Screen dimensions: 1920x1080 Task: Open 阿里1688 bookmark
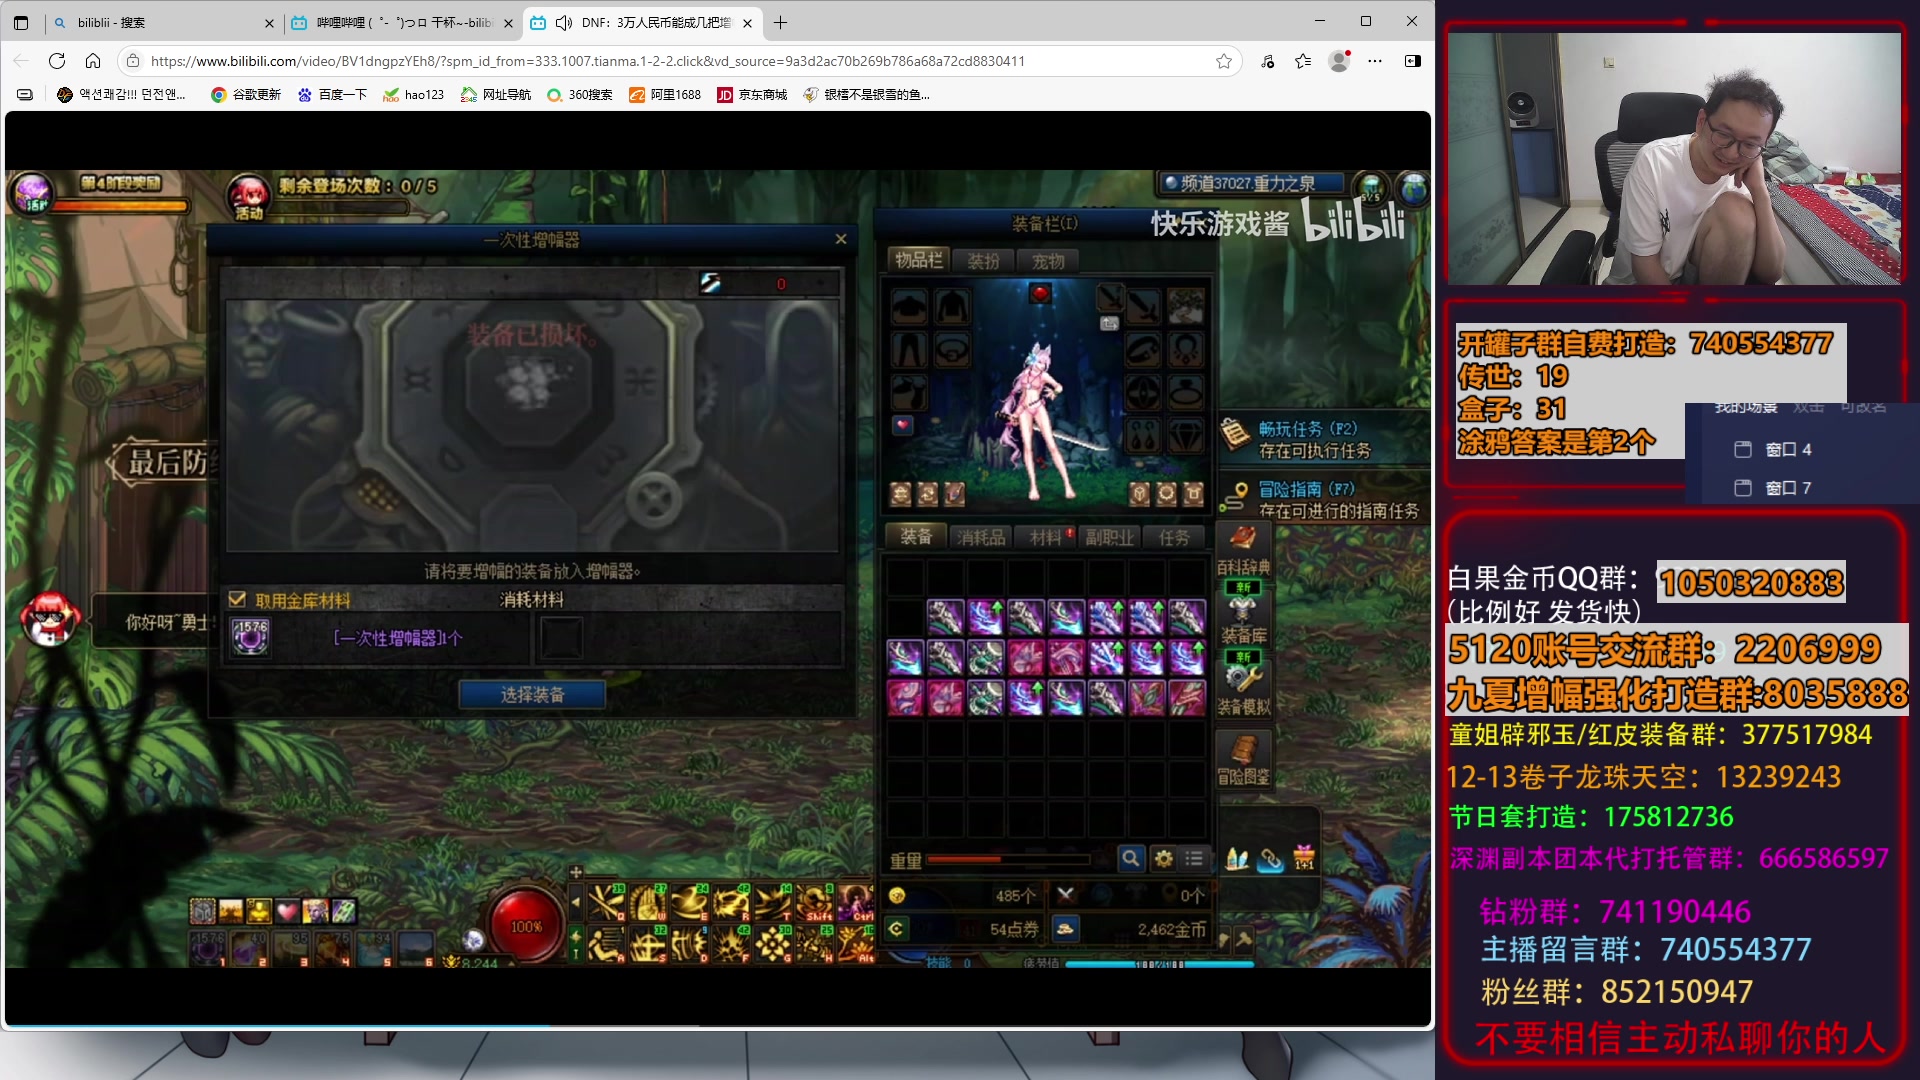[665, 95]
